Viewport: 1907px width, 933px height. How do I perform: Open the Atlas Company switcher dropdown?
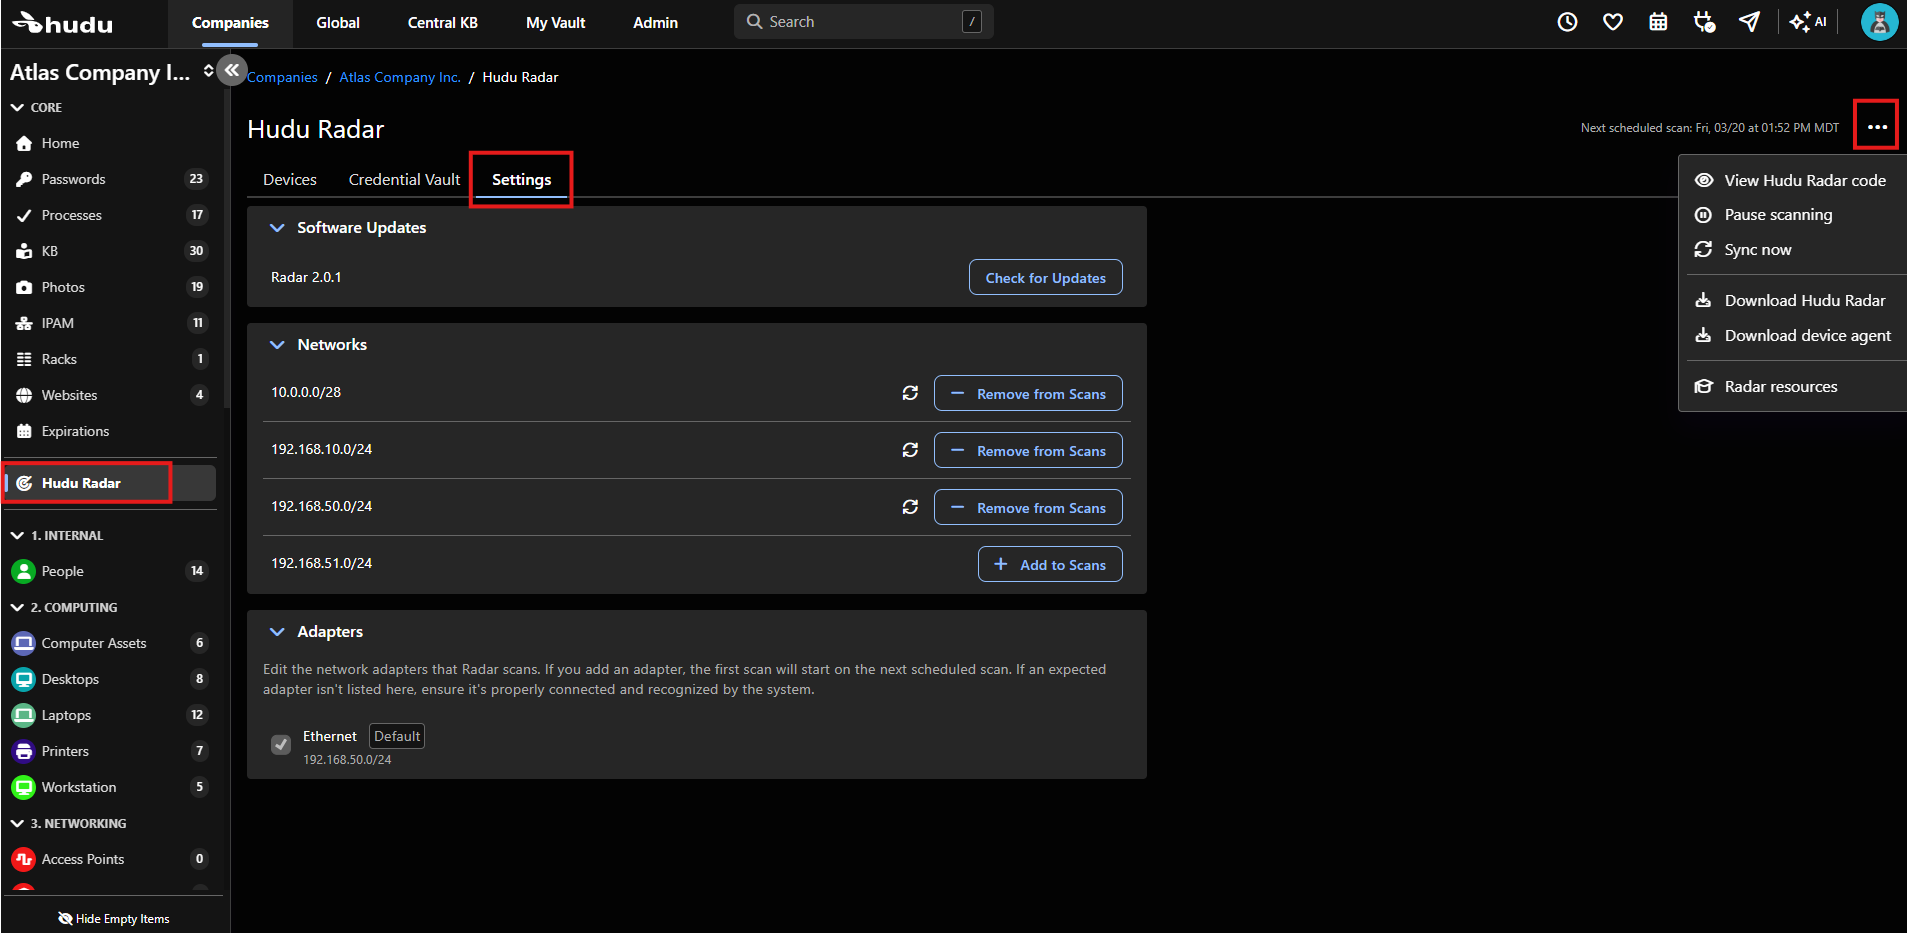(x=208, y=71)
